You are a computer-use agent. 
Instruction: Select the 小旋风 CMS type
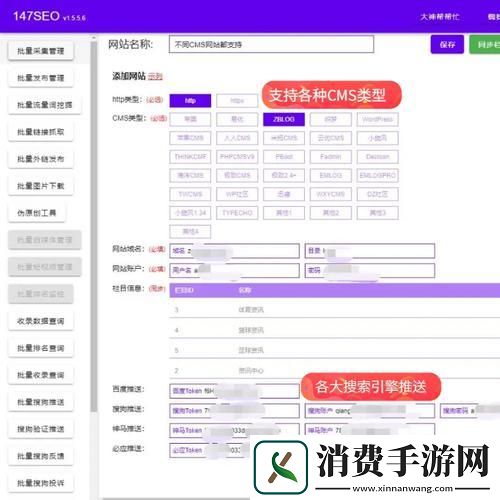pyautogui.click(x=378, y=138)
